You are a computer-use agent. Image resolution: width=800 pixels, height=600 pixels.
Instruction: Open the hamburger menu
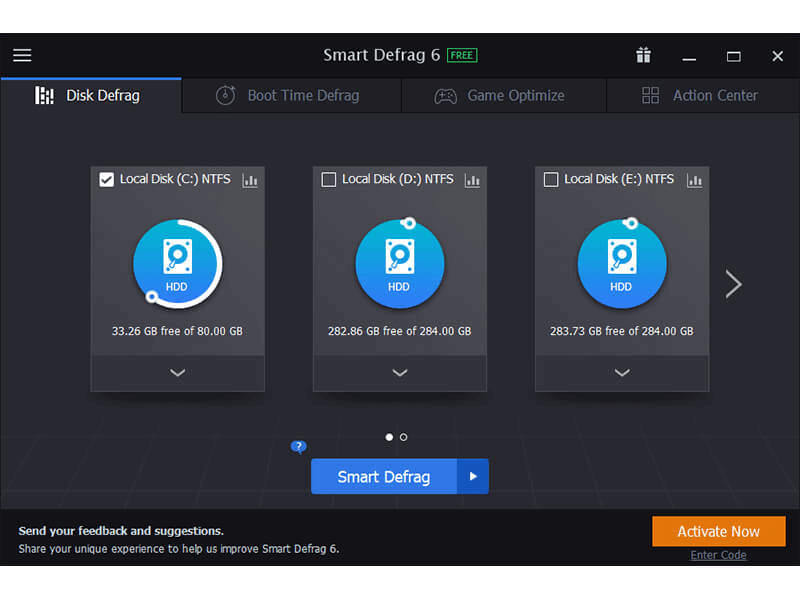click(x=21, y=56)
